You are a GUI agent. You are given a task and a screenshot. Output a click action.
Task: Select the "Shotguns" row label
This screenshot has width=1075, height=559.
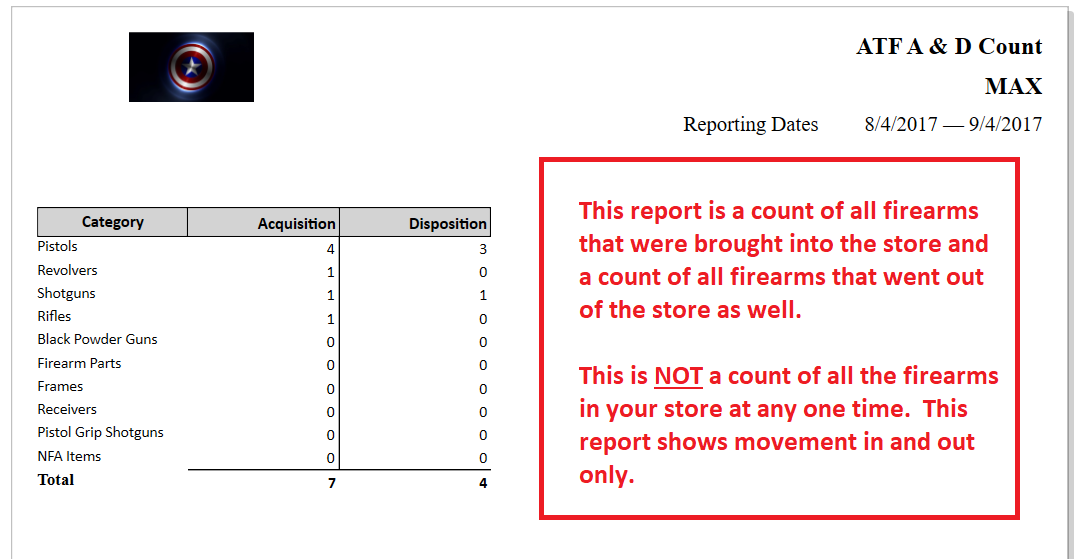coord(67,294)
